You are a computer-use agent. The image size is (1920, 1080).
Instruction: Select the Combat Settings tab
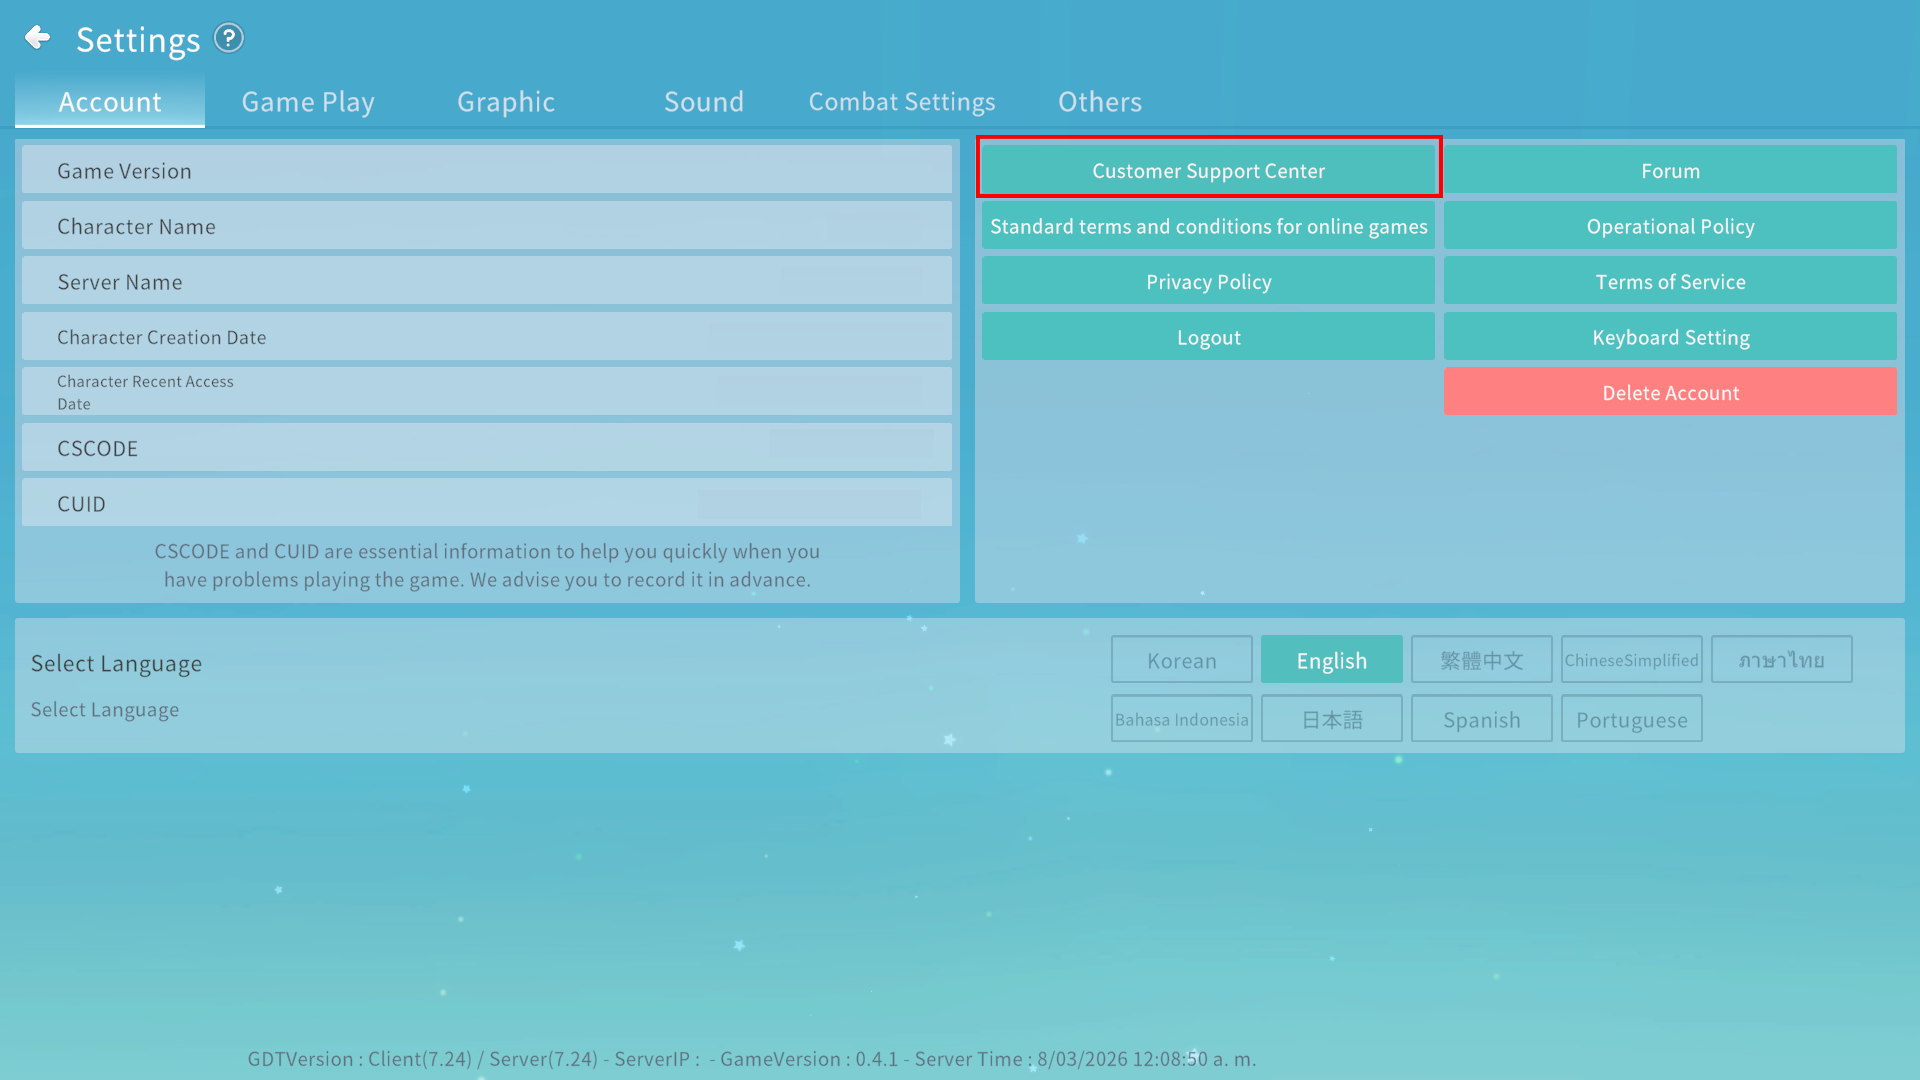pos(902,102)
